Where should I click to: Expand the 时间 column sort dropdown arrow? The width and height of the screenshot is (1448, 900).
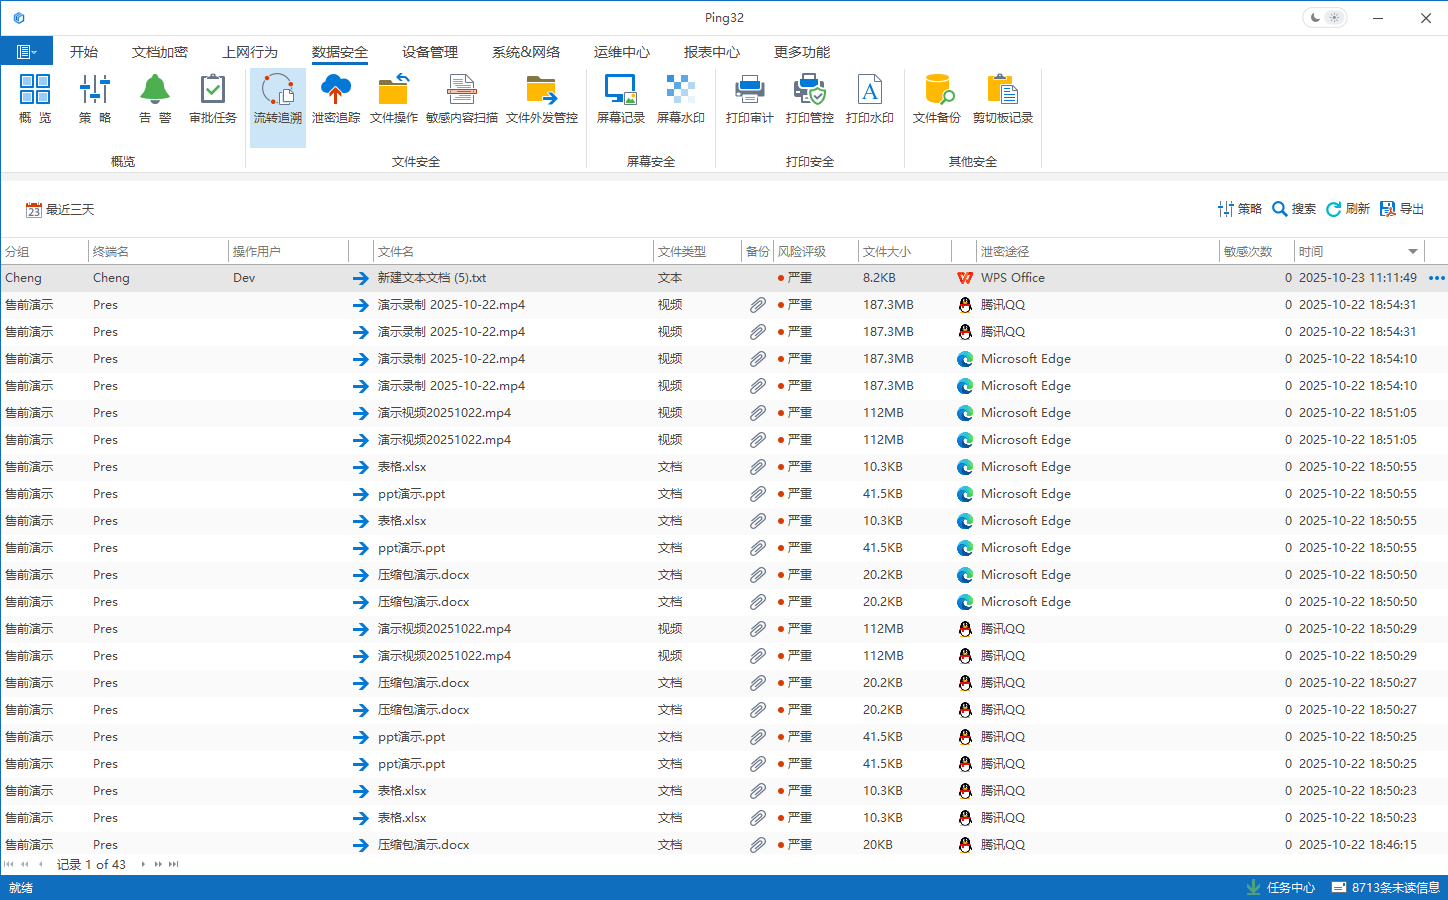click(1412, 252)
